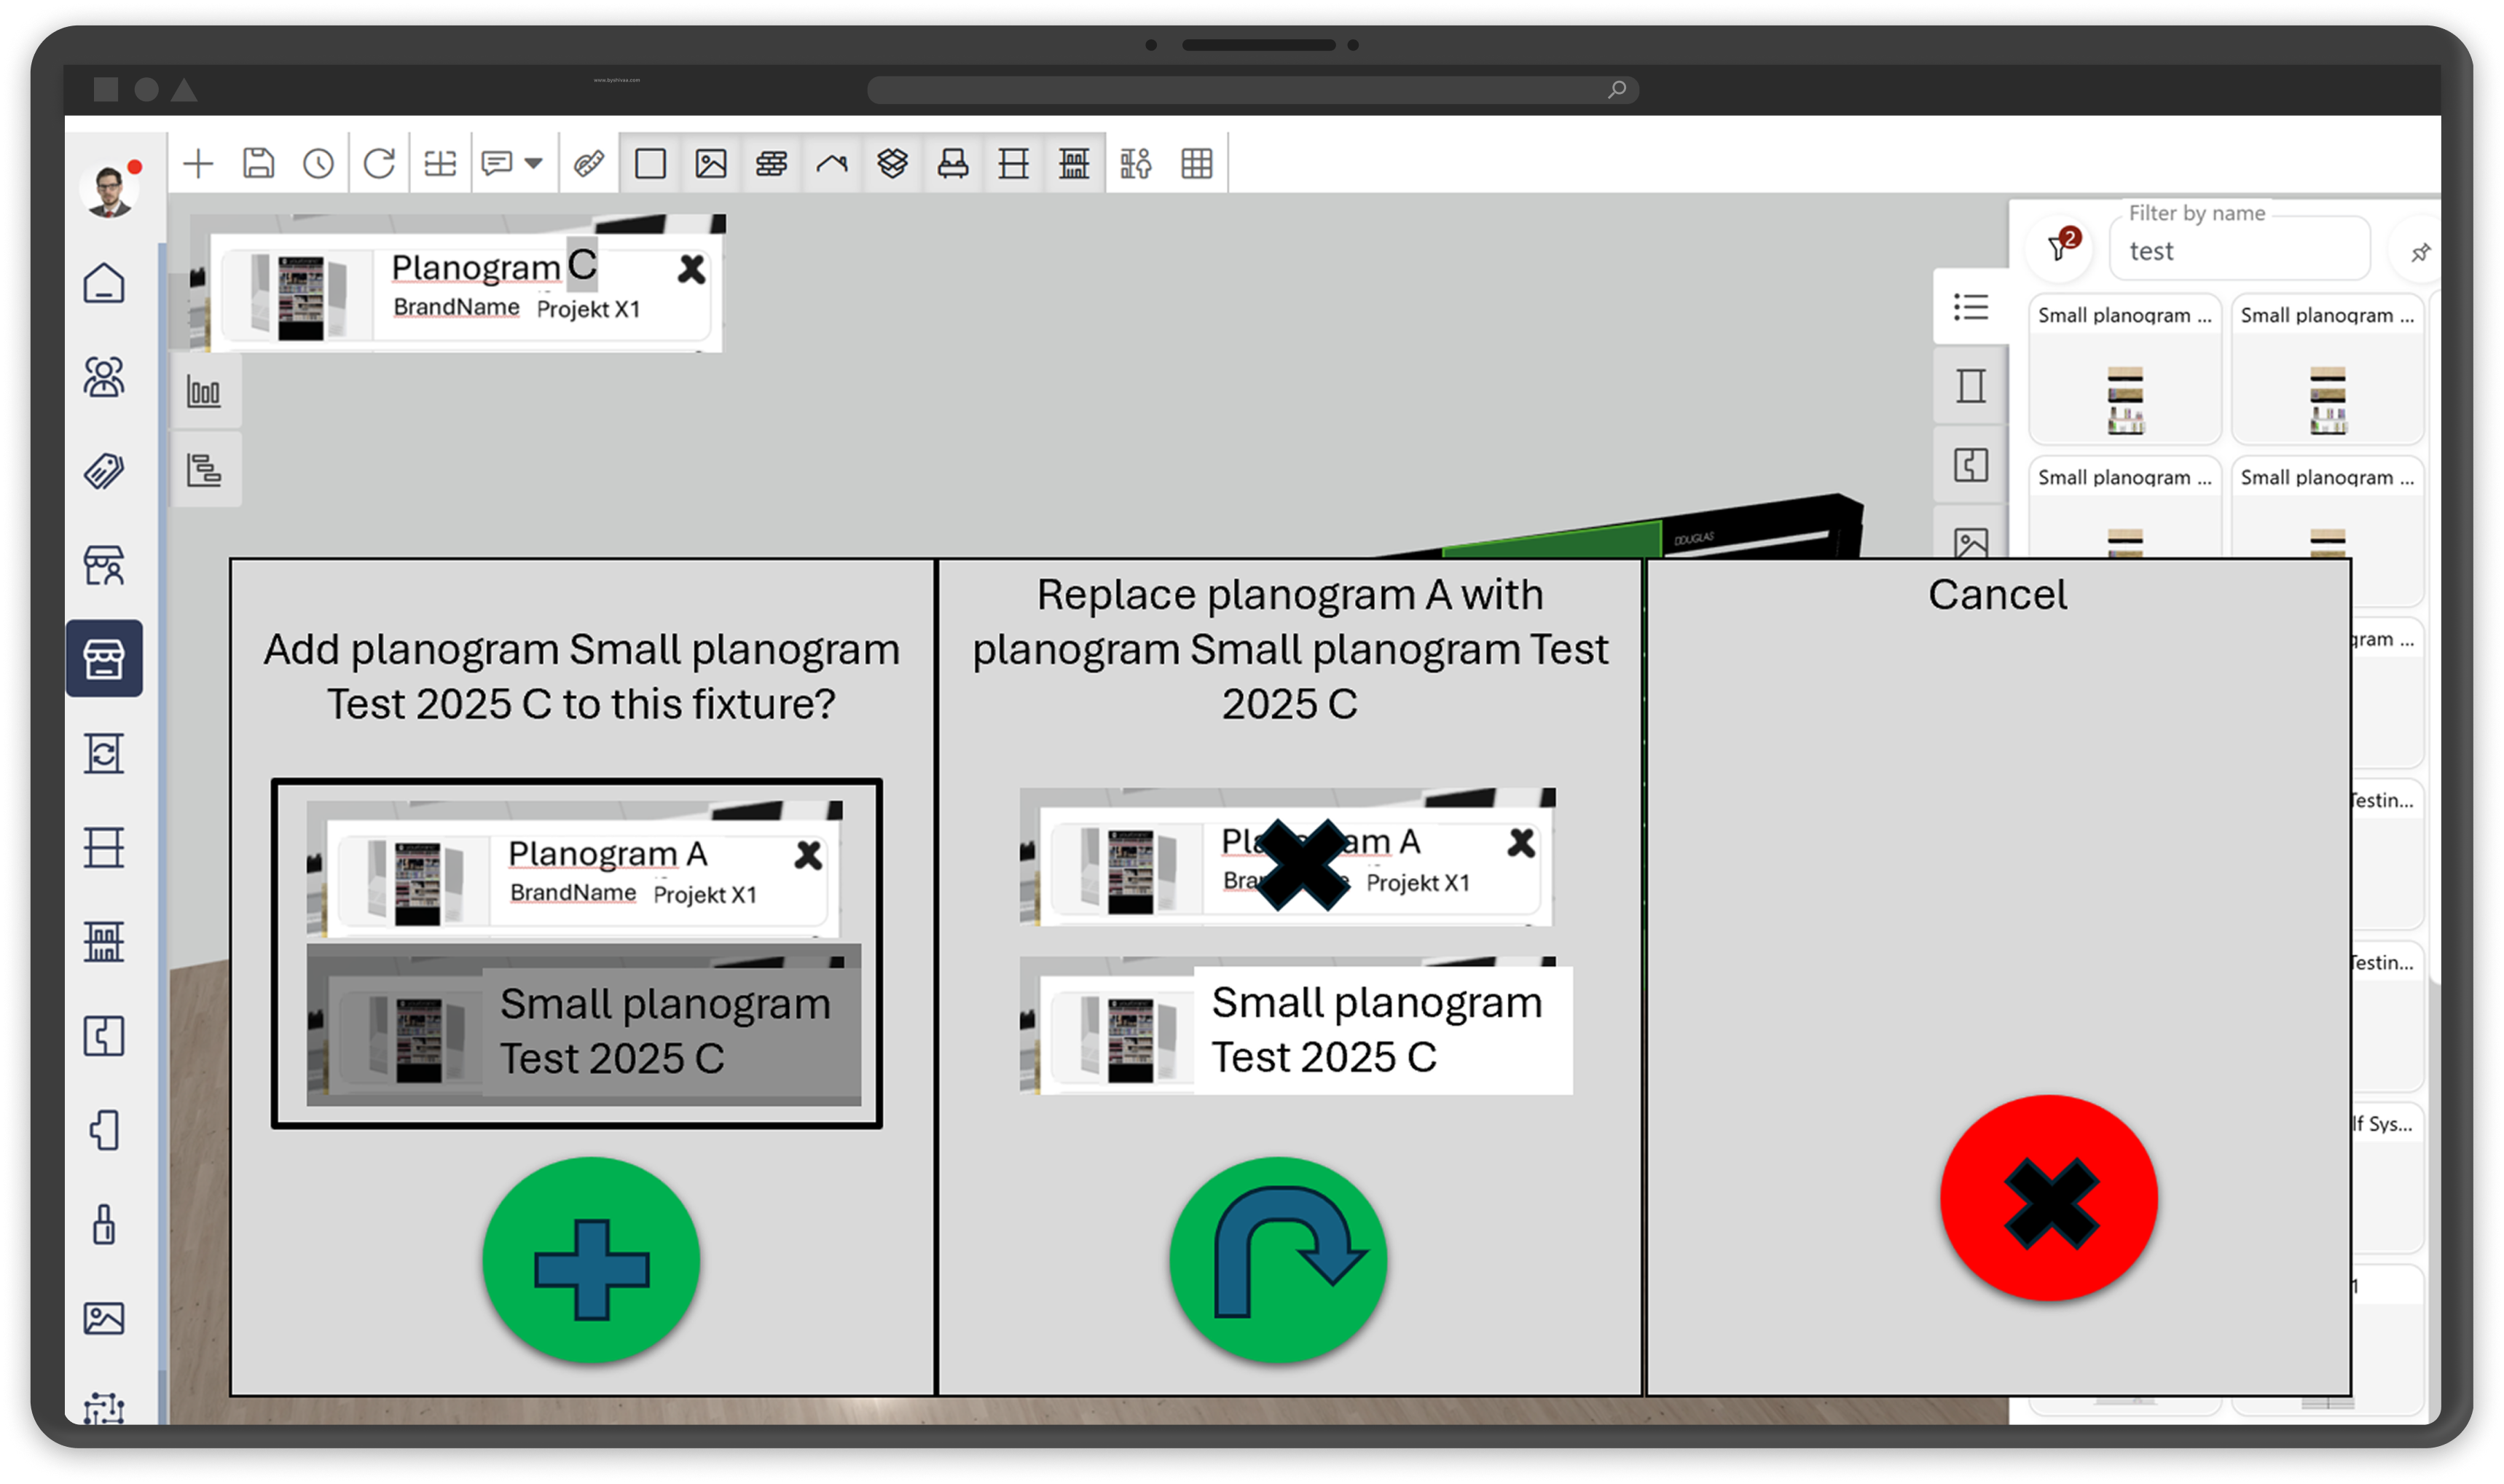The width and height of the screenshot is (2504, 1484).
Task: Open the price tags sidebar icon
Action: point(104,471)
